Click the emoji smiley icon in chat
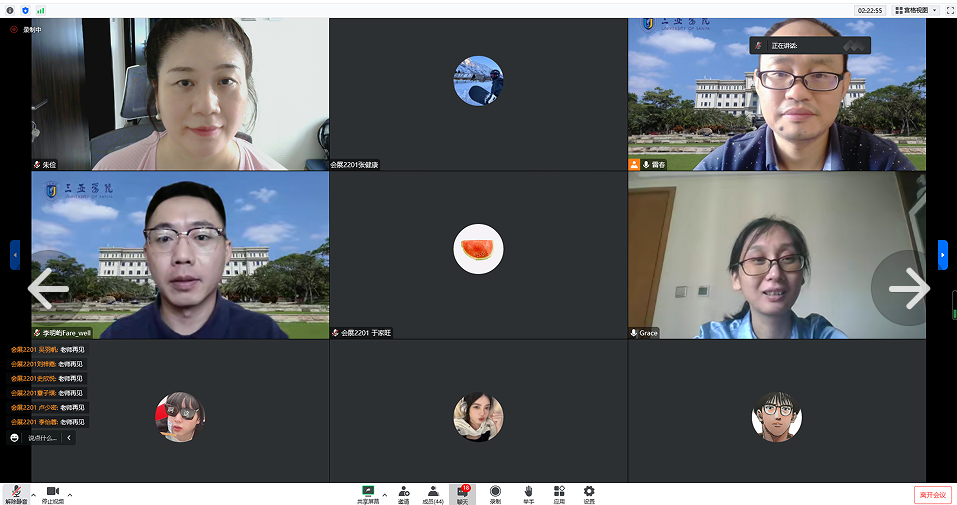Image resolution: width=957 pixels, height=505 pixels. 15,438
